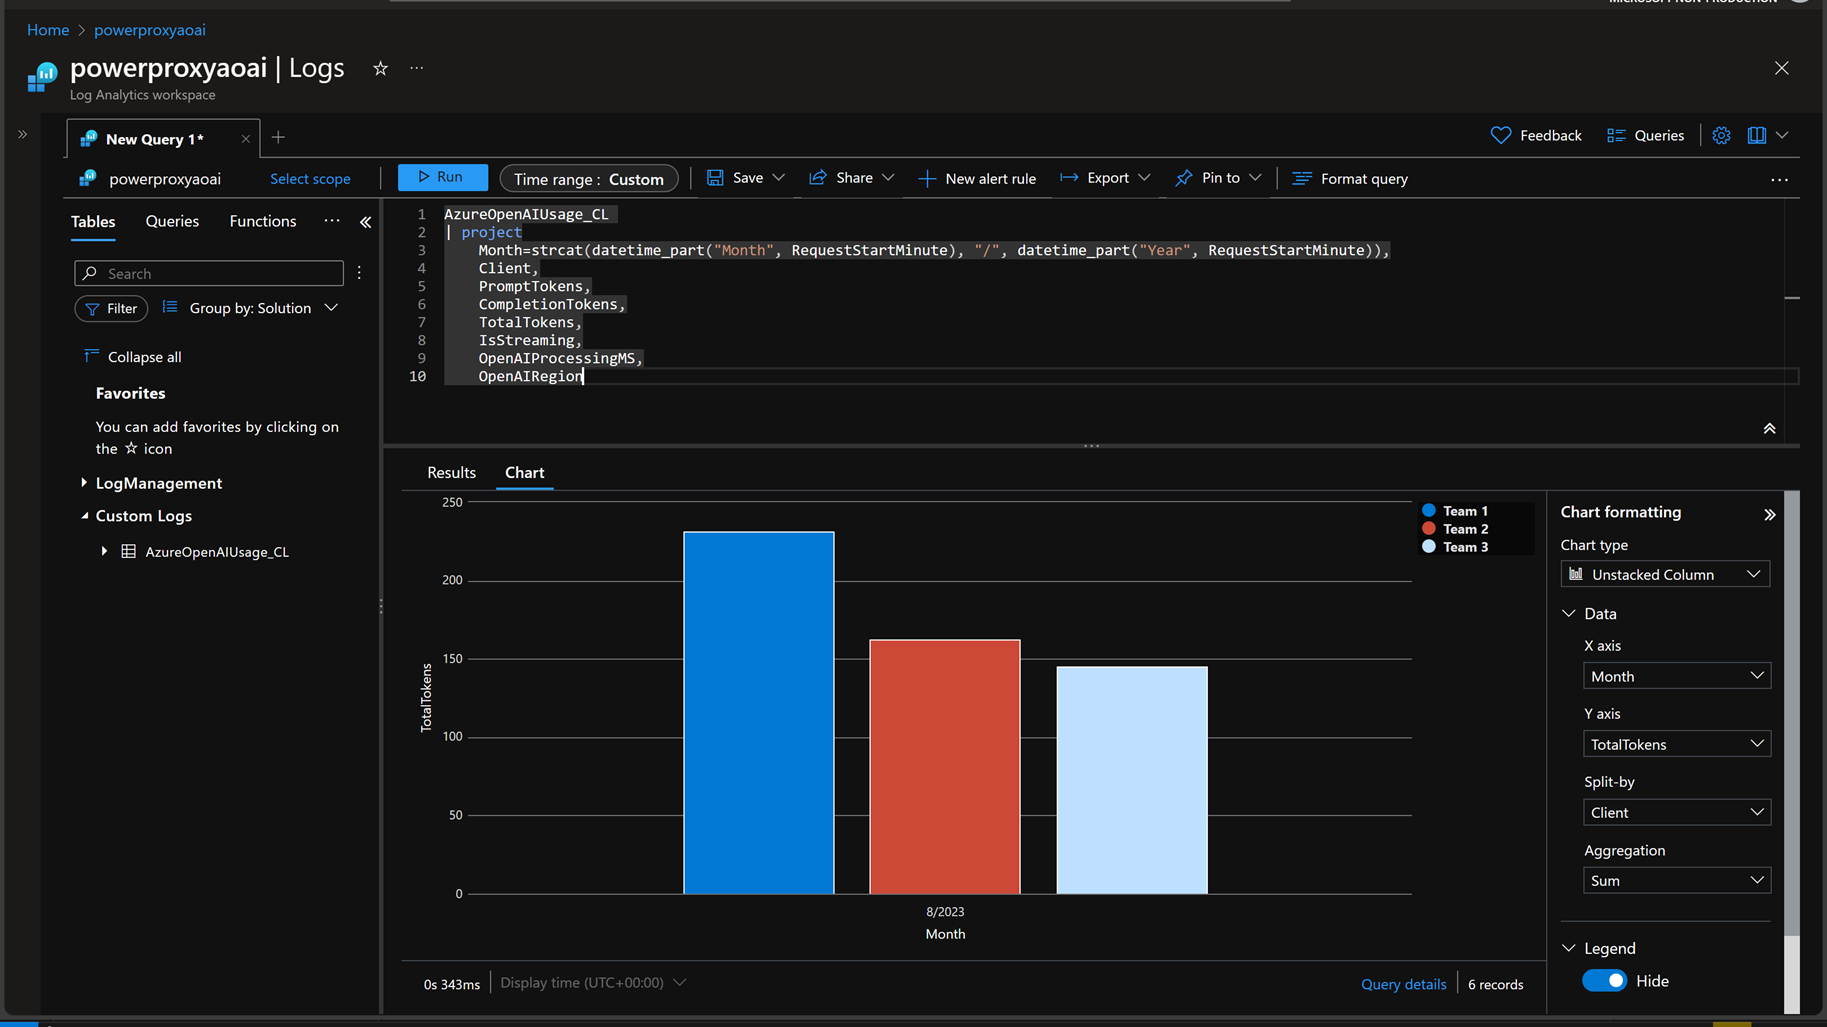This screenshot has height=1027, width=1827.
Task: Open the toolbar overflow ellipsis
Action: click(1779, 180)
